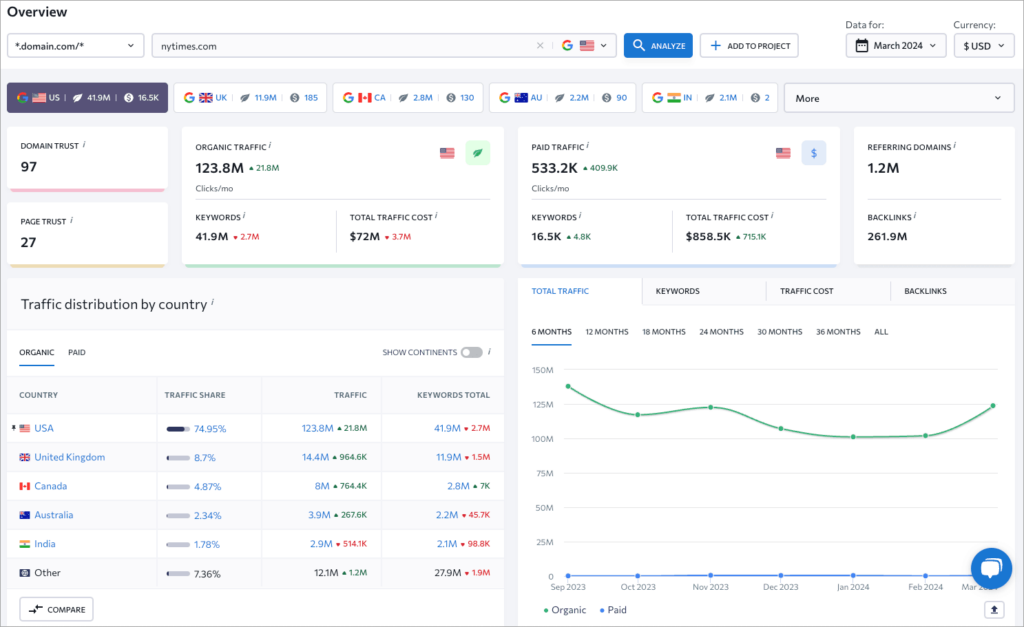Open the United Kingdom country link
Screen dimensions: 1024x627
click(69, 457)
